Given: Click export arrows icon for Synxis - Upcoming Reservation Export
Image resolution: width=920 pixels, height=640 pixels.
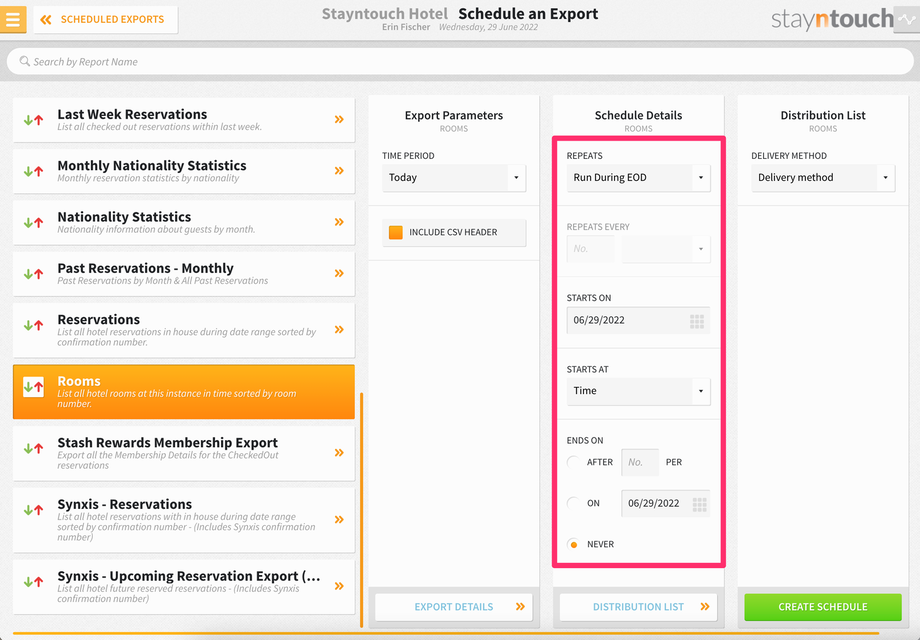Looking at the screenshot, I should (33, 582).
